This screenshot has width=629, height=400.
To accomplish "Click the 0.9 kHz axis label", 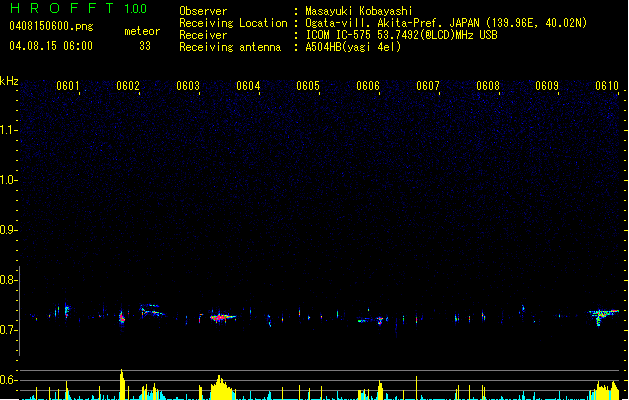I will (x=7, y=230).
